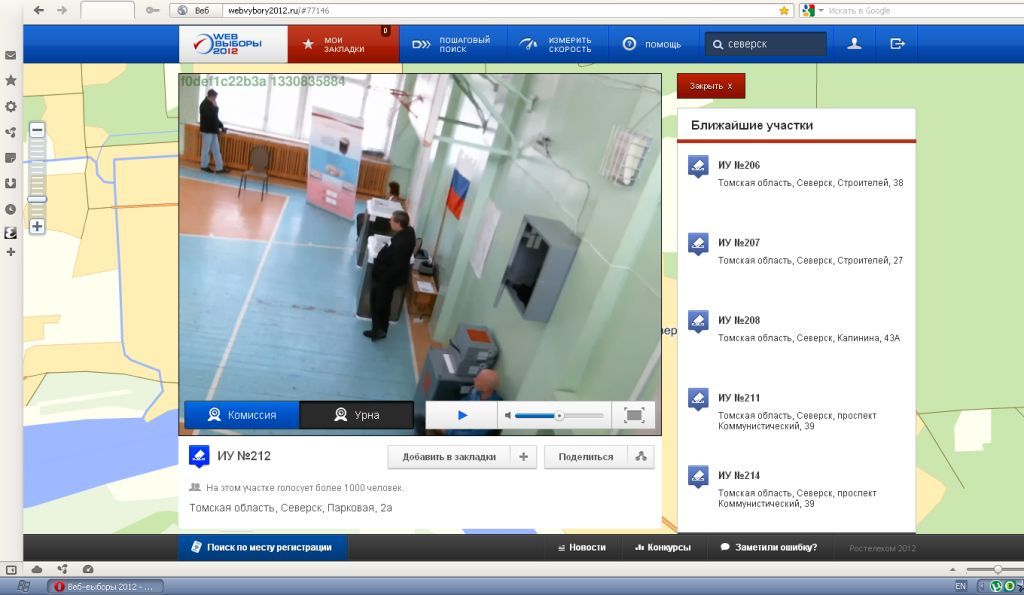Adjust the video volume slider
The height and width of the screenshot is (595, 1024).
[558, 415]
